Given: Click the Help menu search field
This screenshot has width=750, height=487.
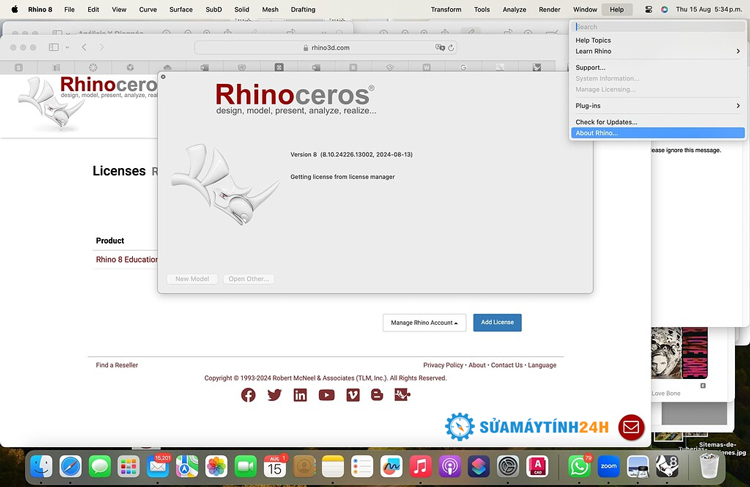Looking at the screenshot, I should coord(658,27).
